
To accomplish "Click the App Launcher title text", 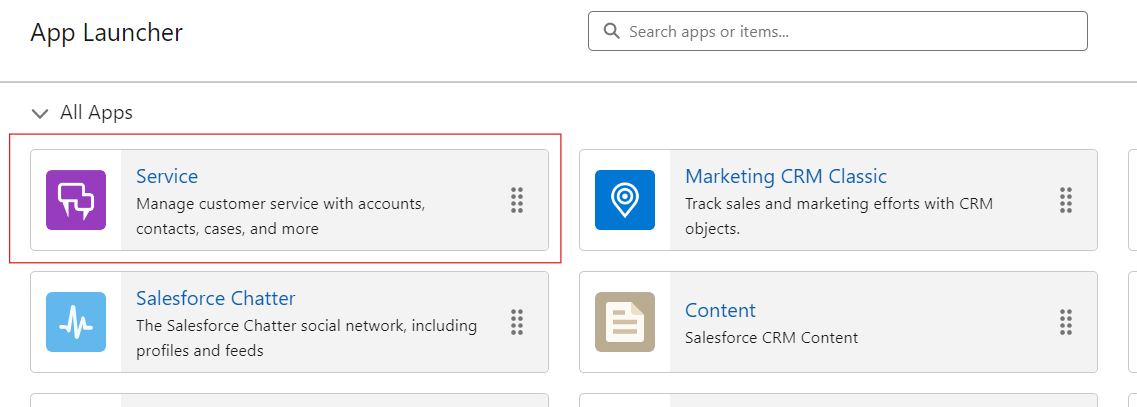I will [x=107, y=33].
